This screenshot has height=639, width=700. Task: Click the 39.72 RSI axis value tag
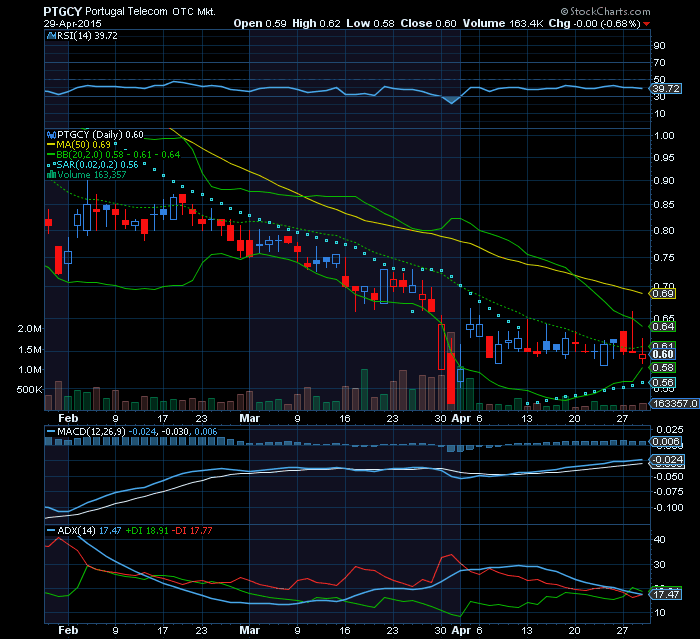666,88
